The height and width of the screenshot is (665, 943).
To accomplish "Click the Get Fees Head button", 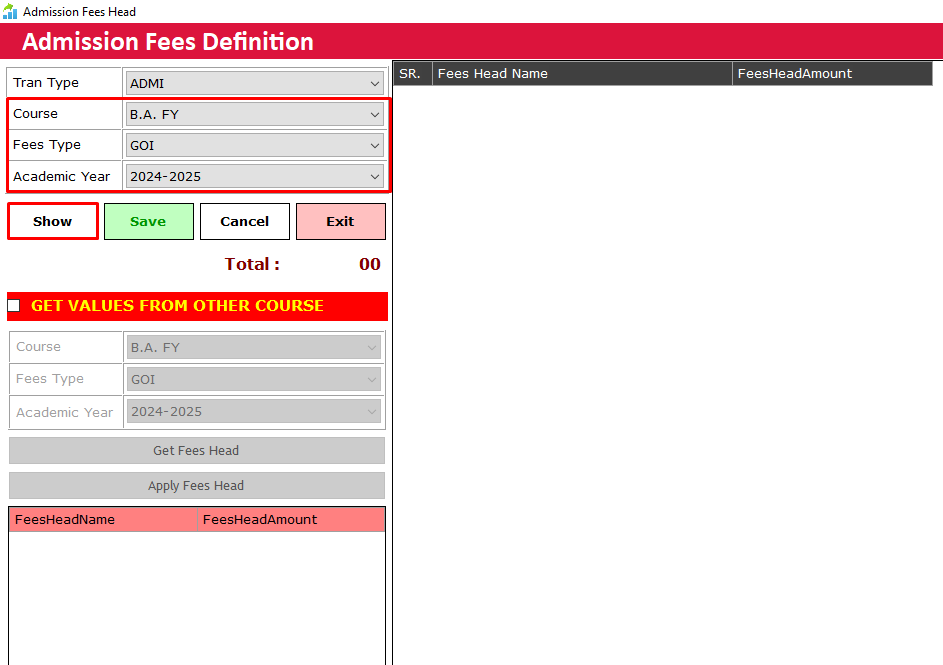I will [196, 450].
